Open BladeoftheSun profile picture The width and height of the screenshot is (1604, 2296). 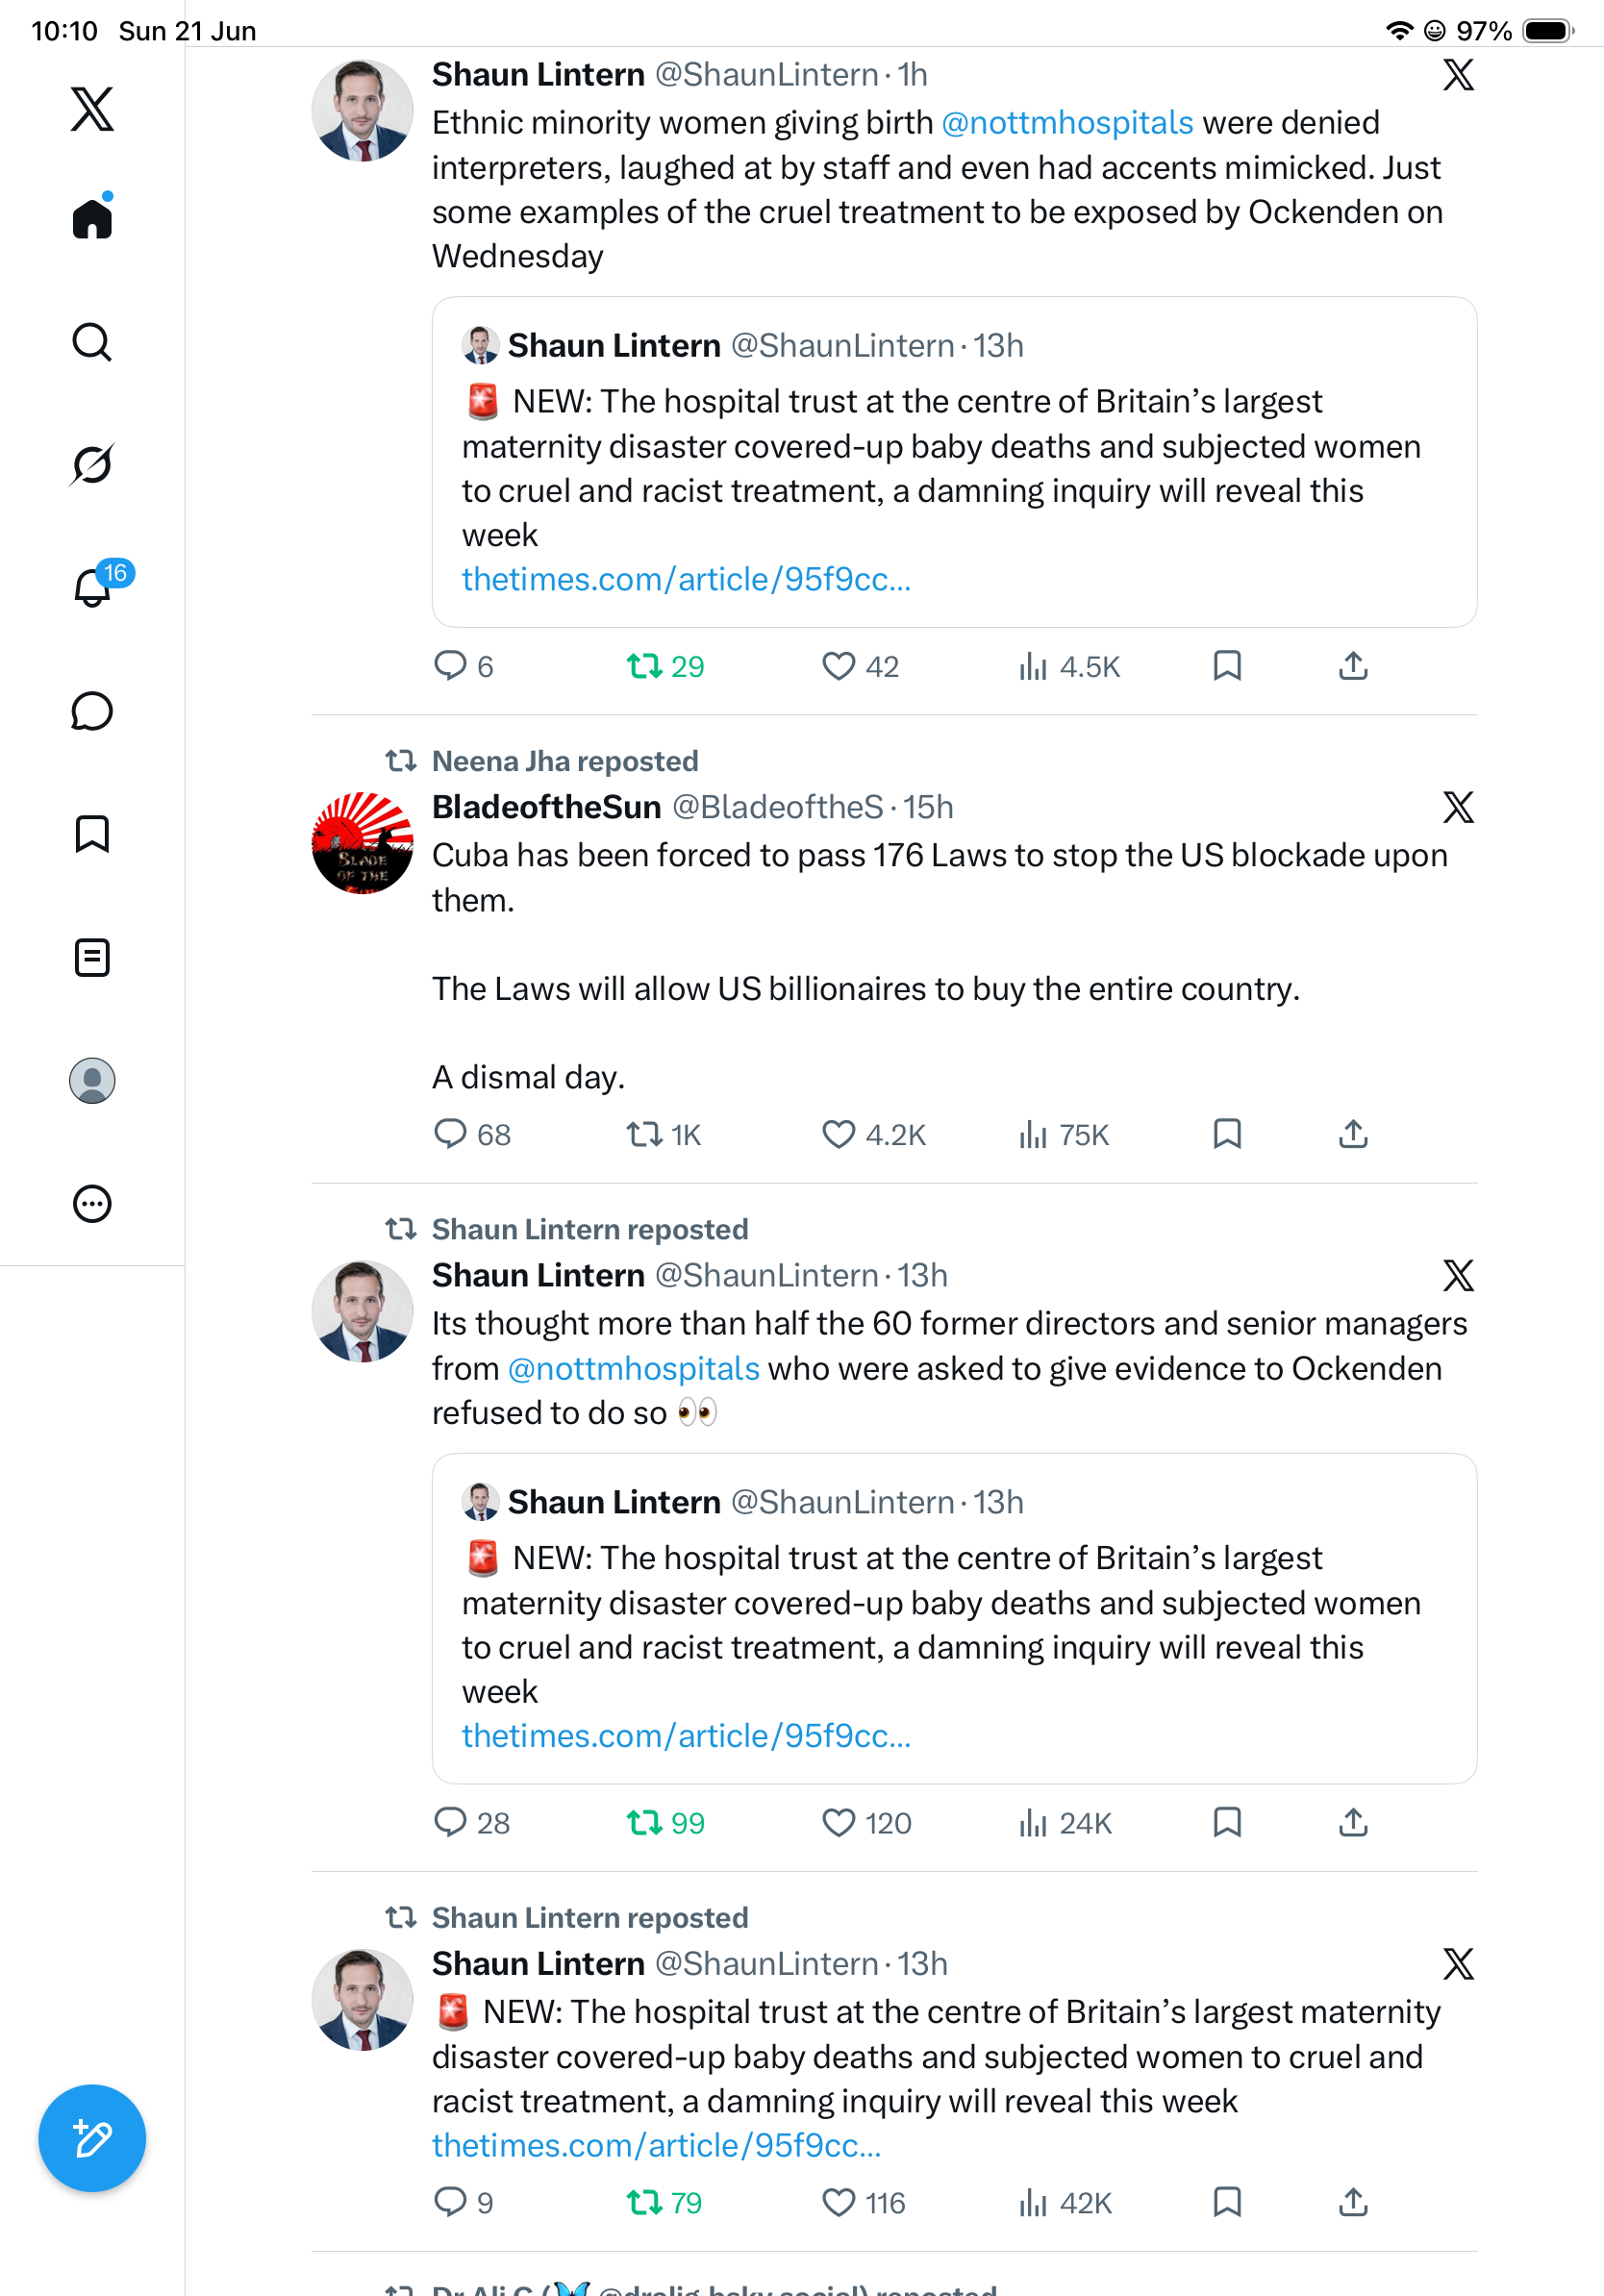coord(362,843)
